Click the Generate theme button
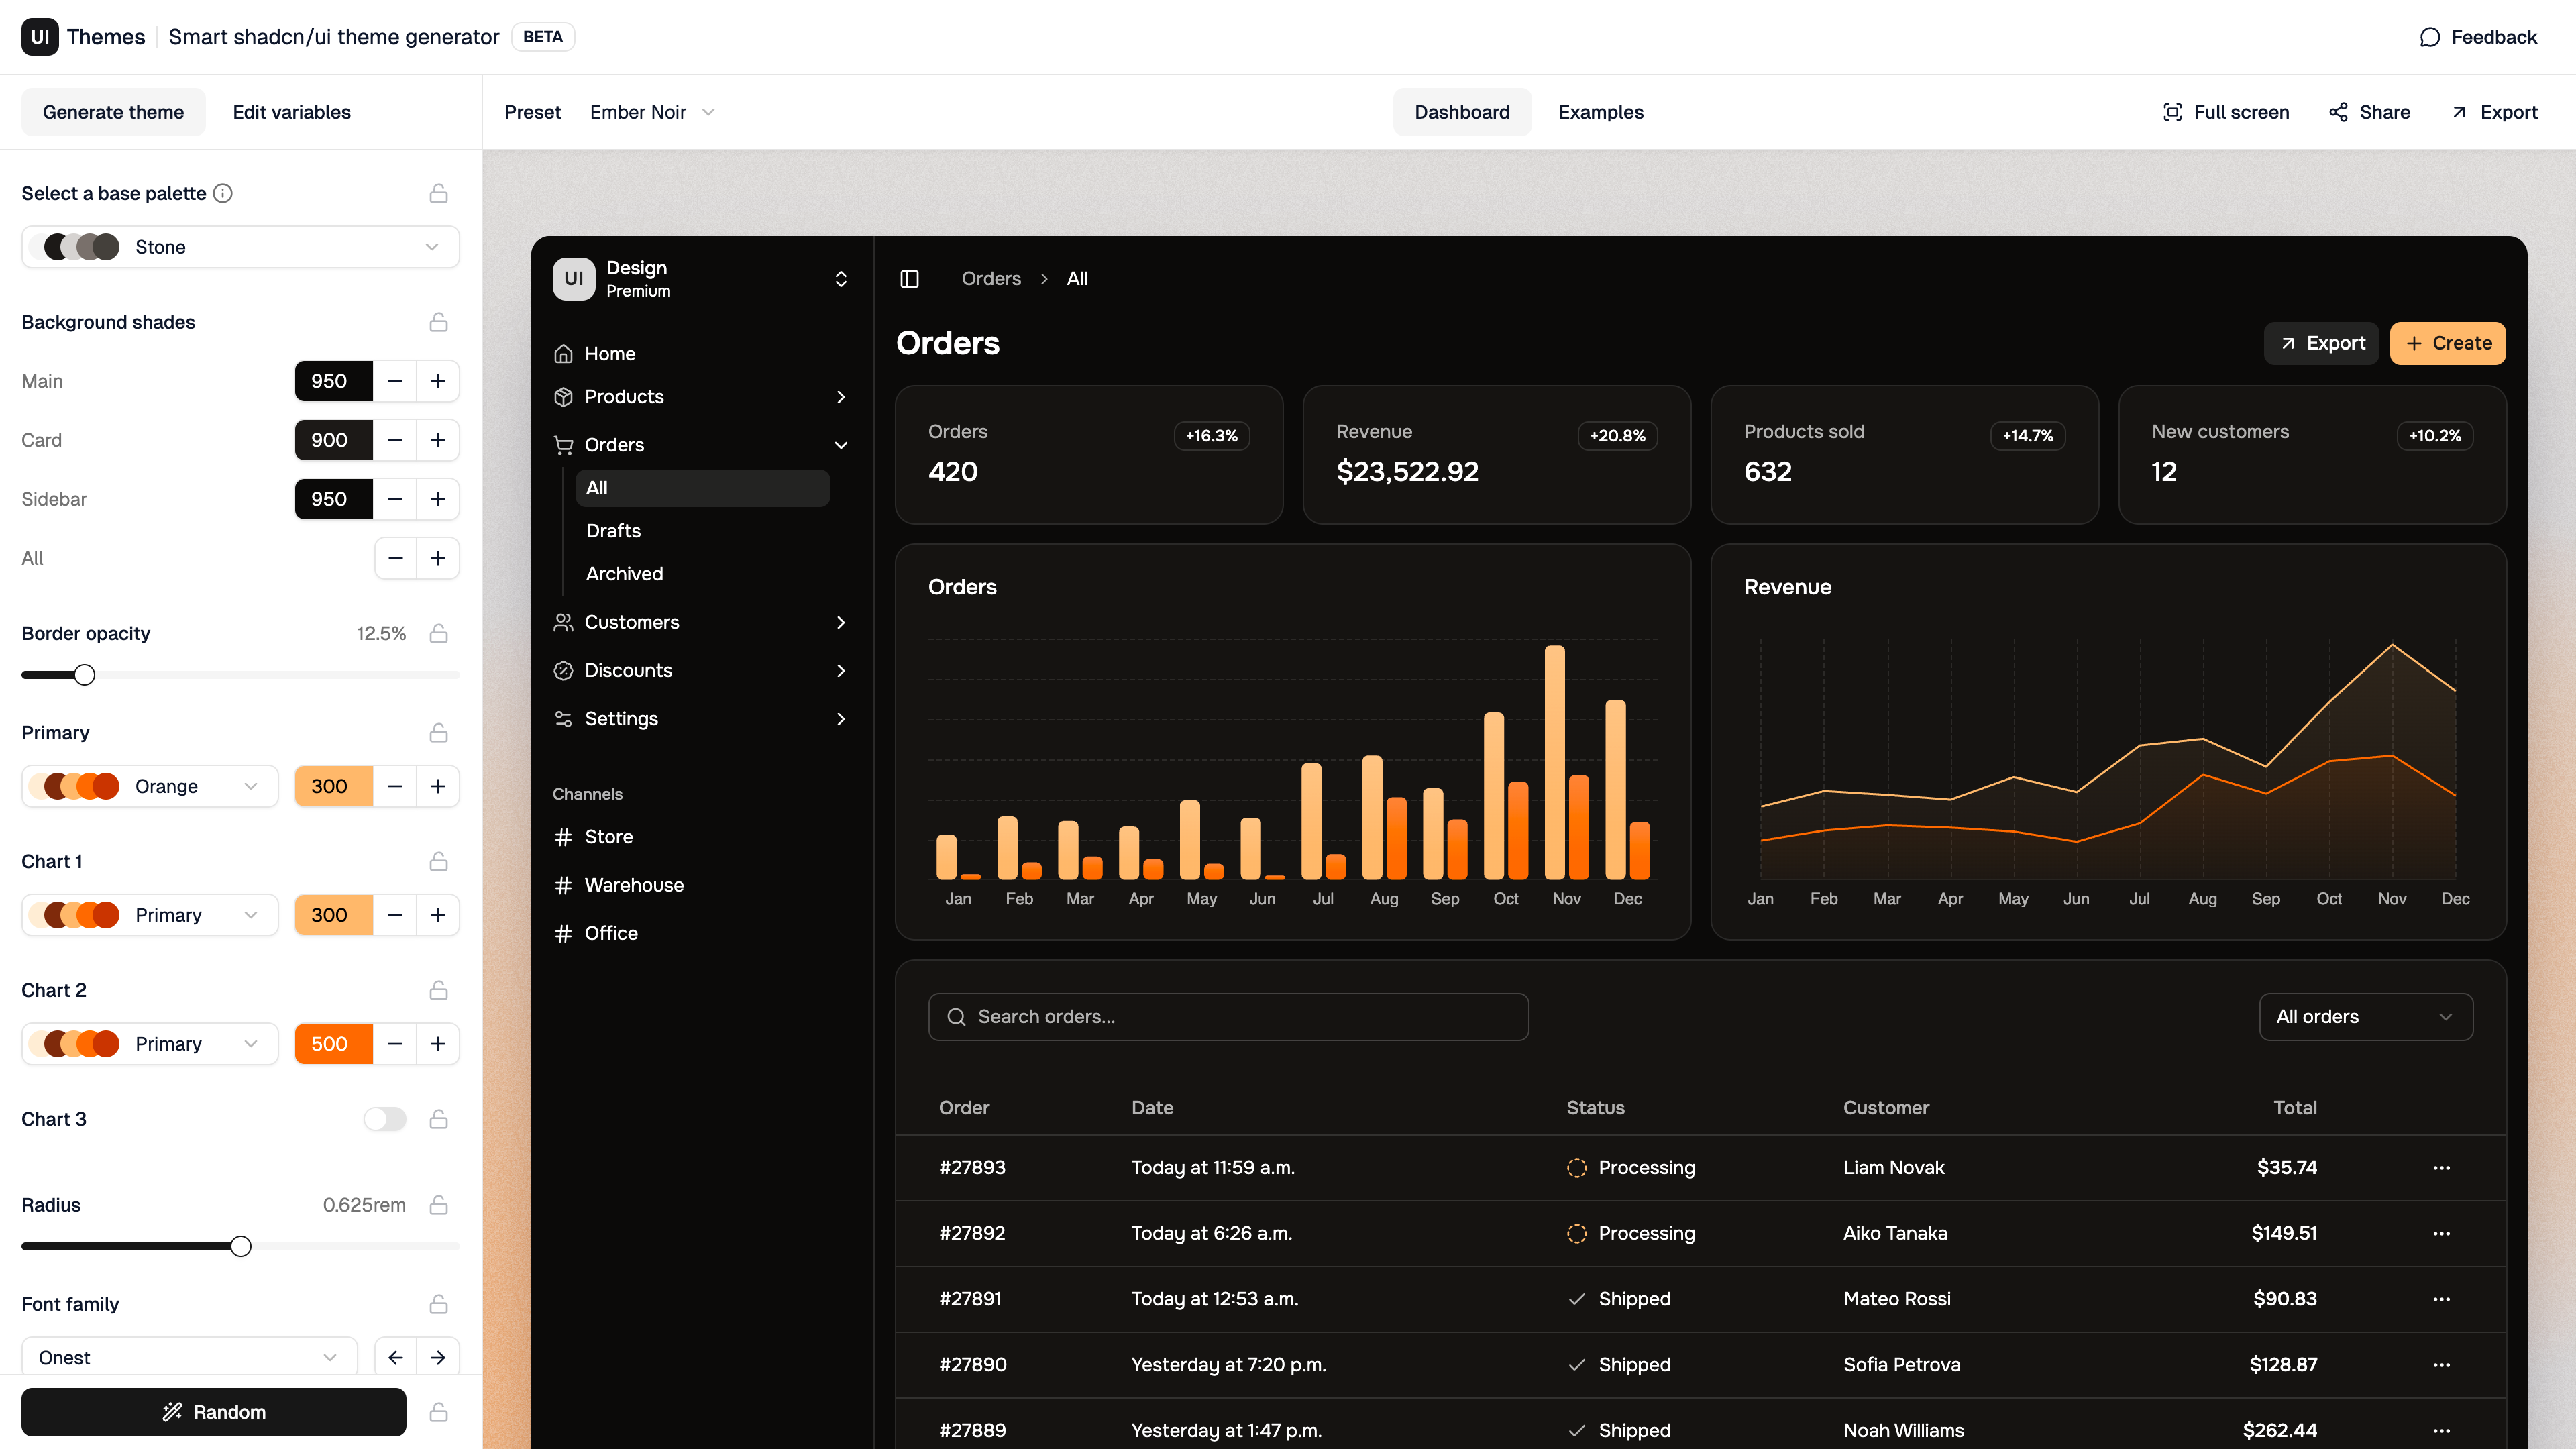This screenshot has height=1449, width=2576. coord(113,112)
